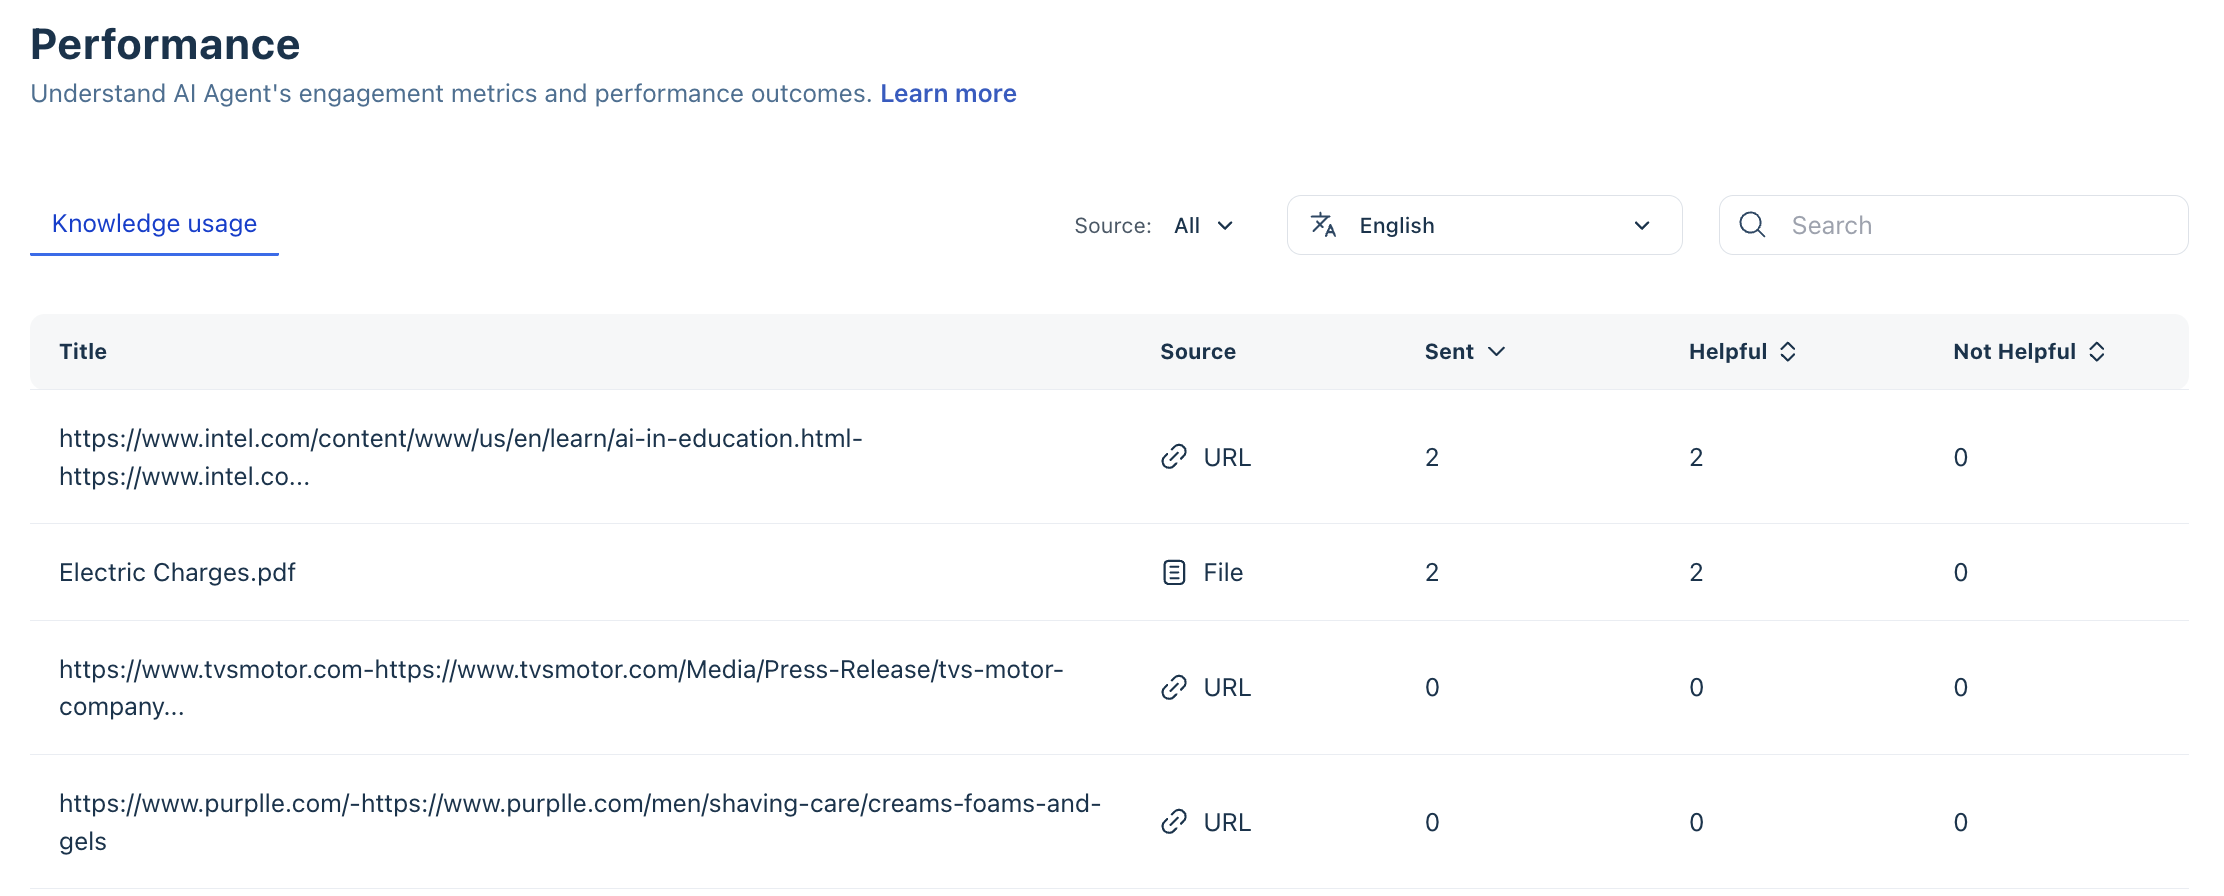Toggle Sent column sort order arrow
The width and height of the screenshot is (2224, 896).
(1497, 352)
